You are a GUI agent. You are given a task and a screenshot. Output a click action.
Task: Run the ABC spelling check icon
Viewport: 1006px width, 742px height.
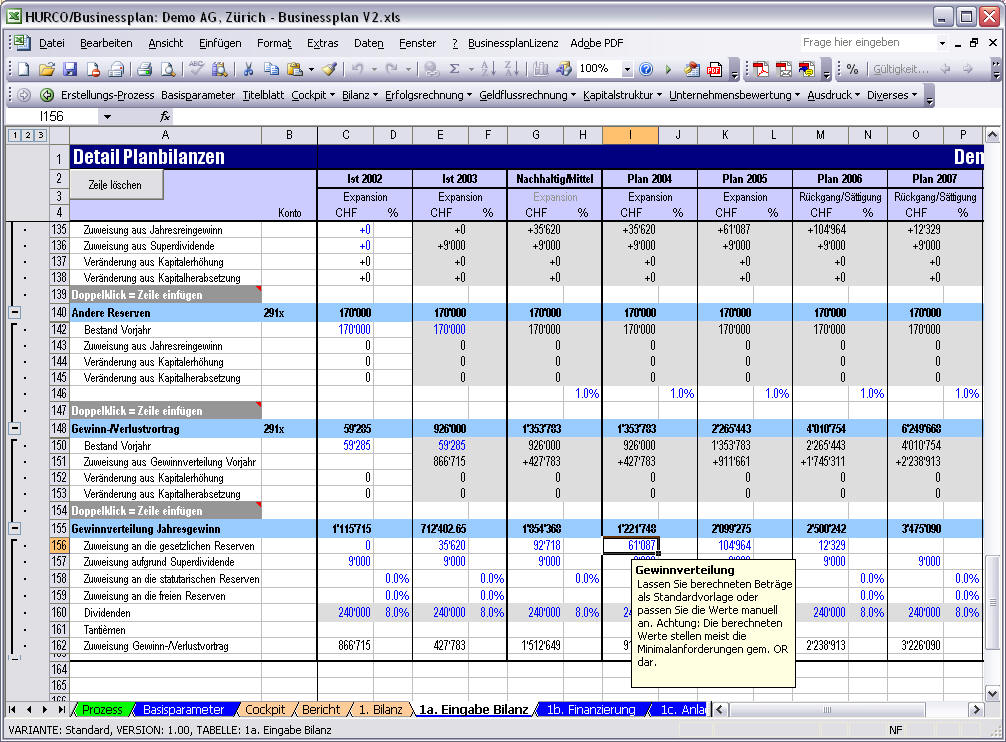click(196, 69)
